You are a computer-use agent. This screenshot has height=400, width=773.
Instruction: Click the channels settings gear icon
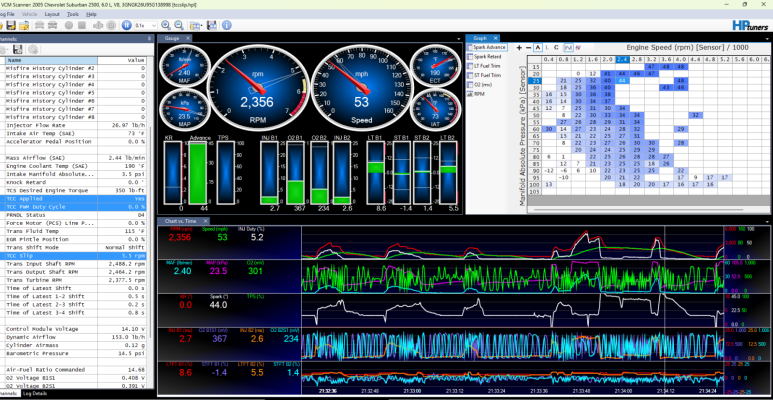click(33, 49)
